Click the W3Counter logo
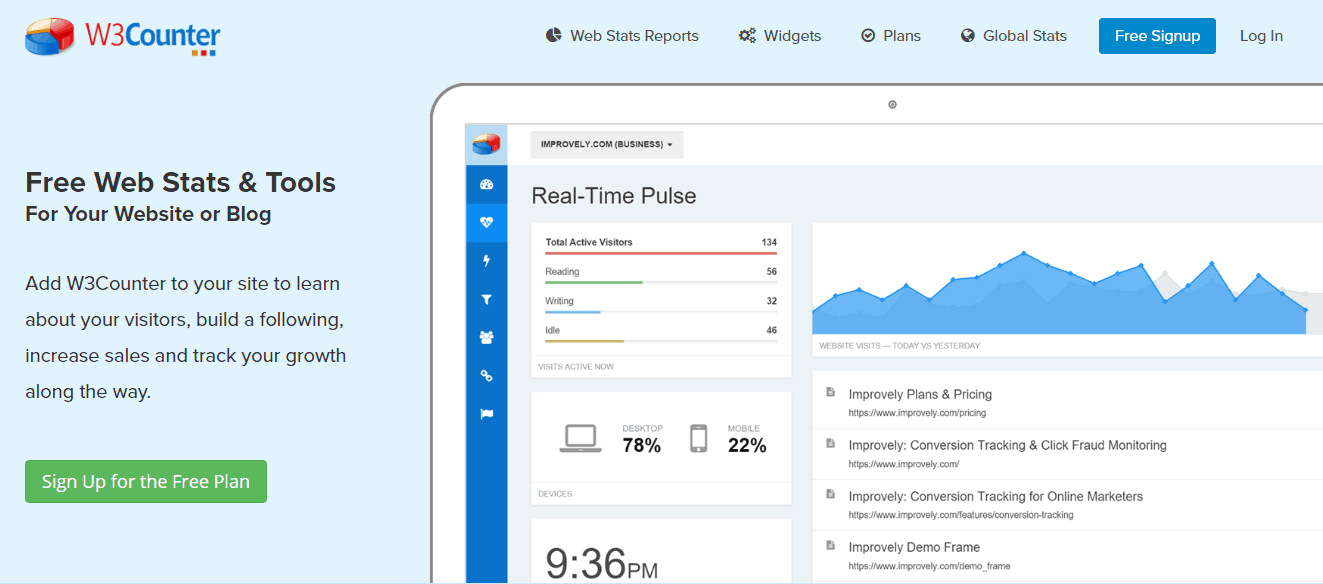 122,36
